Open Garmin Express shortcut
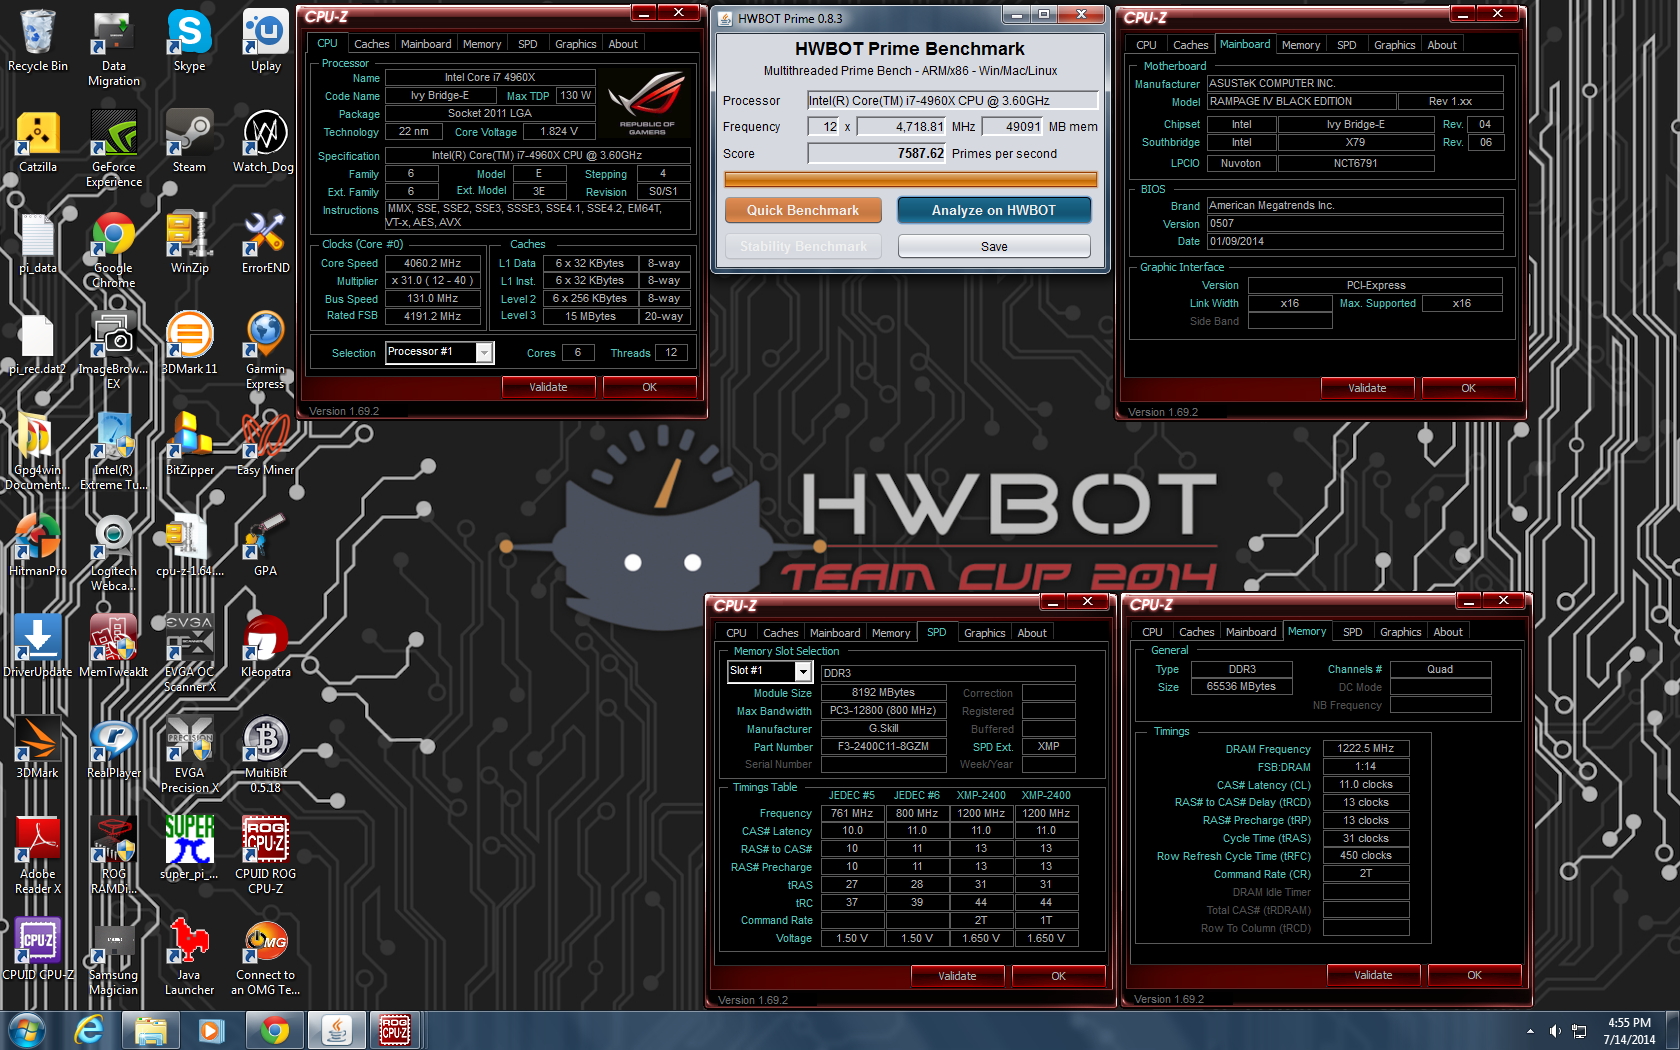This screenshot has width=1680, height=1050. 265,350
